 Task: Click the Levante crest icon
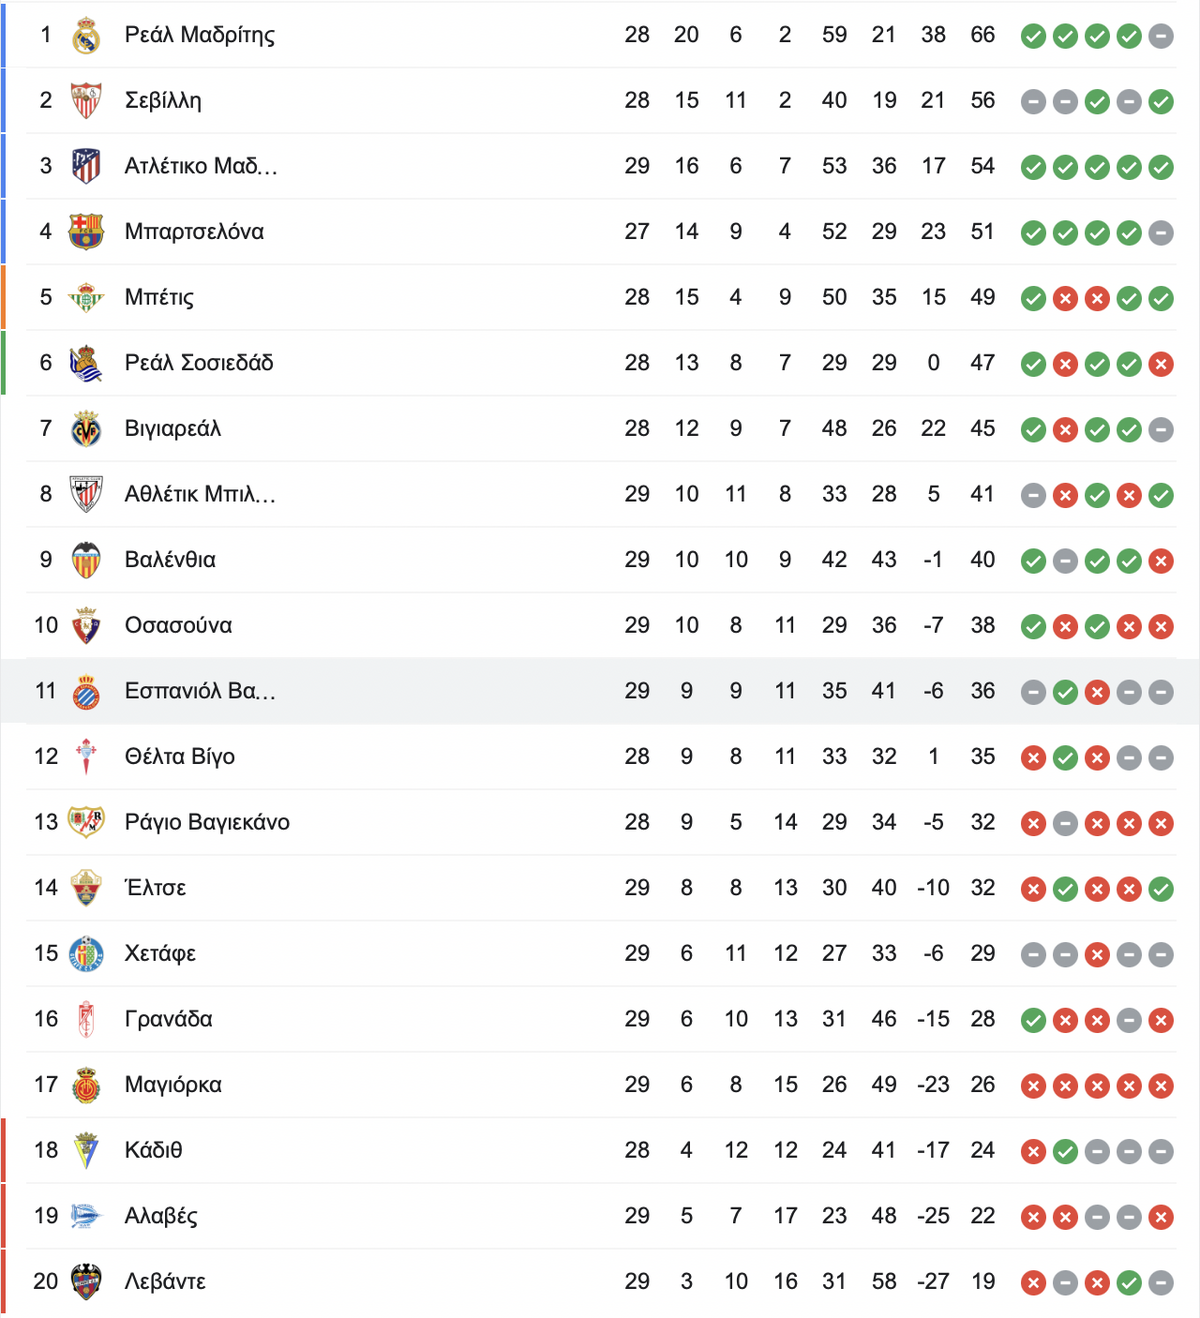pyautogui.click(x=86, y=1282)
